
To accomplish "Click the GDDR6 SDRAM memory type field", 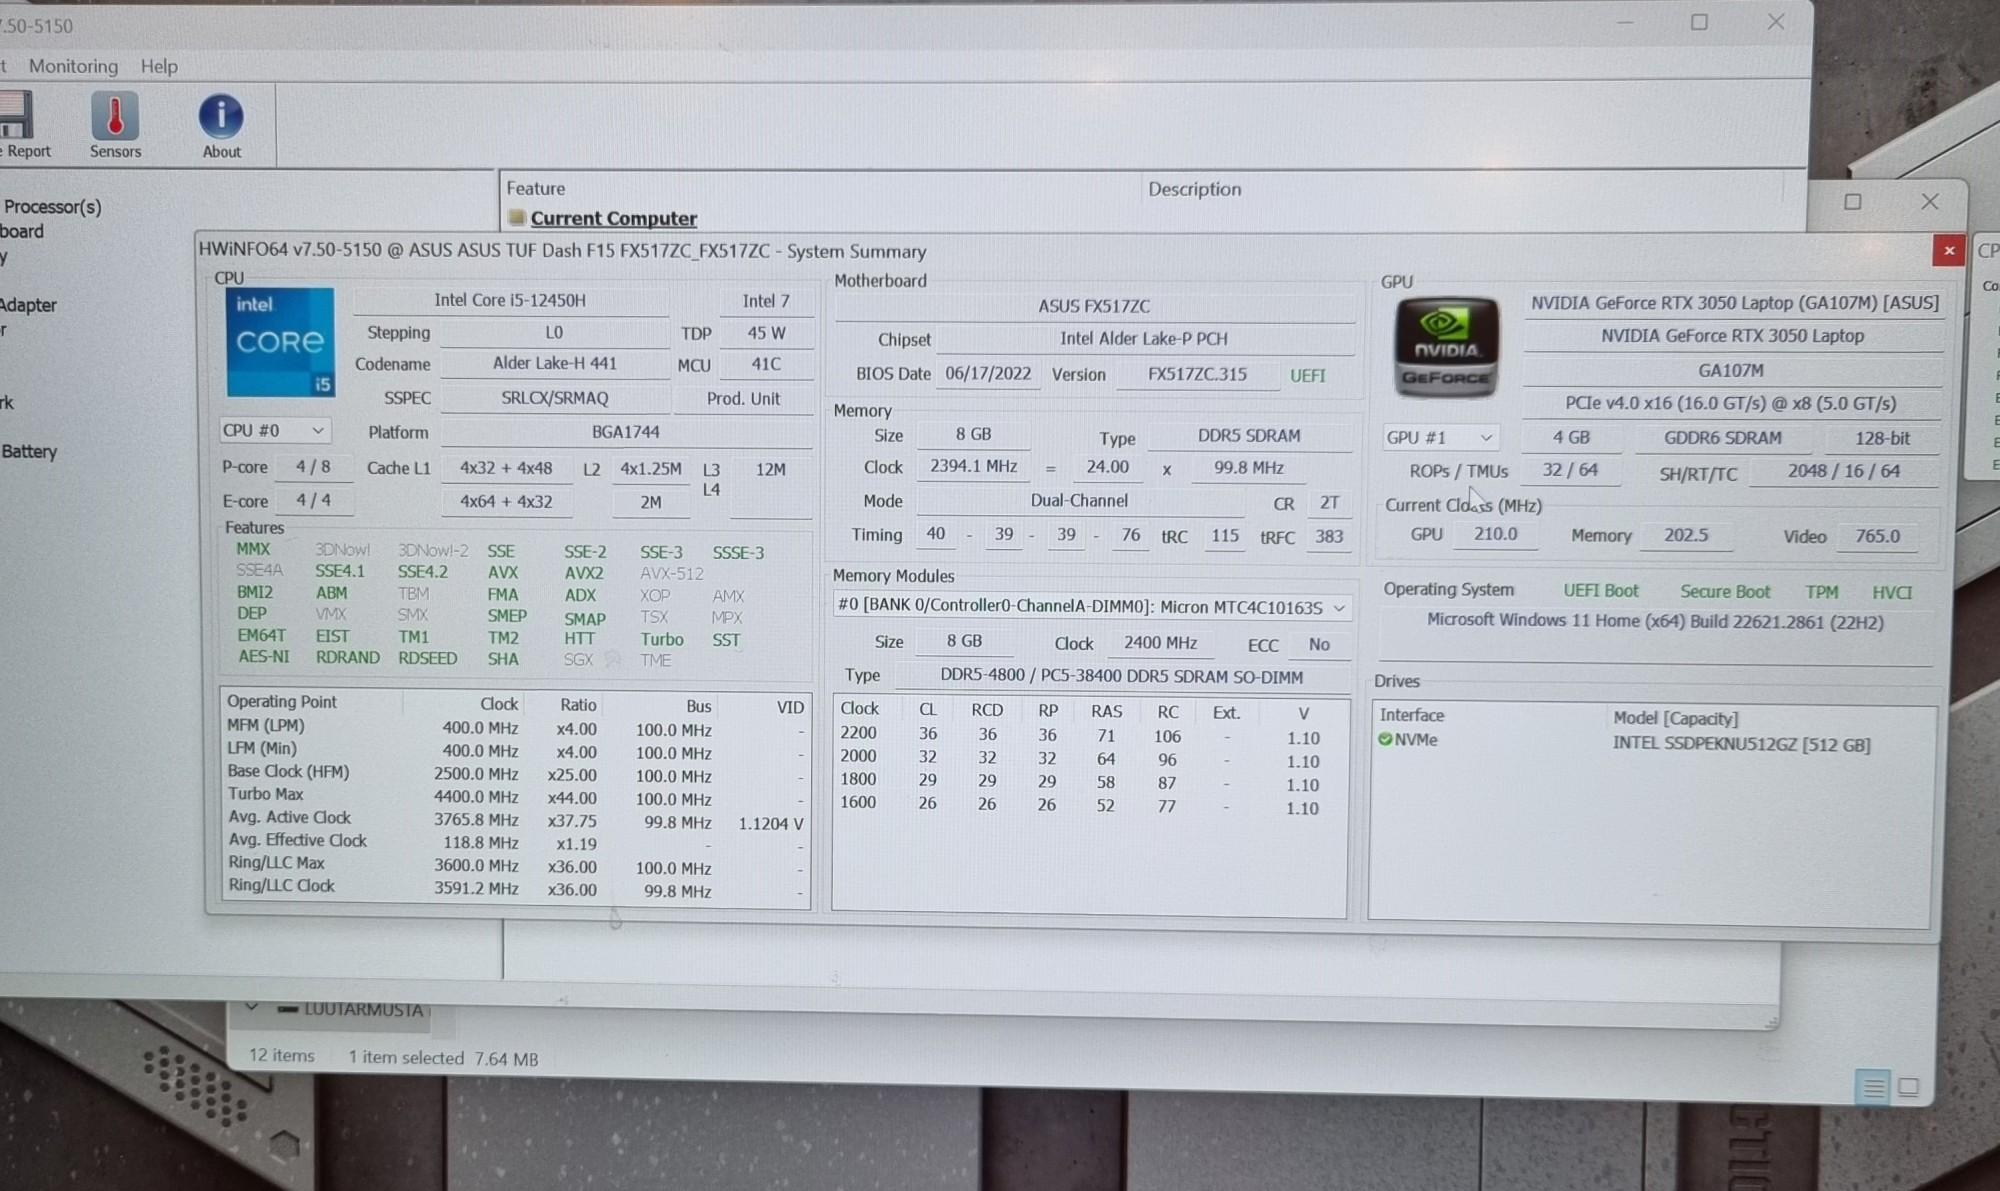I will click(1722, 438).
